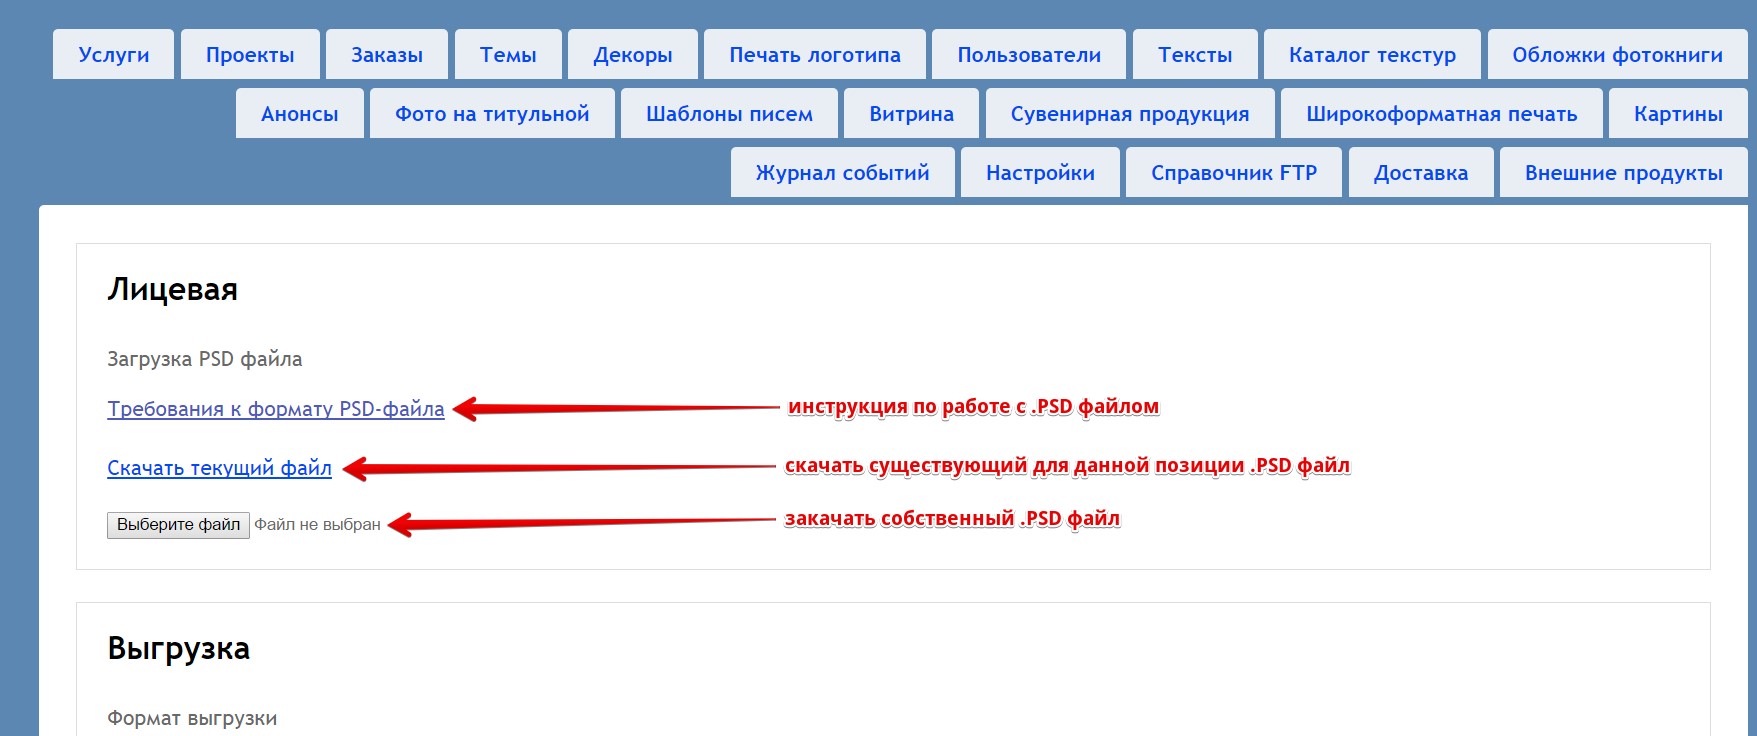This screenshot has width=1757, height=736.
Task: Open the Требования к формату PSD-файла link
Action: coord(276,409)
